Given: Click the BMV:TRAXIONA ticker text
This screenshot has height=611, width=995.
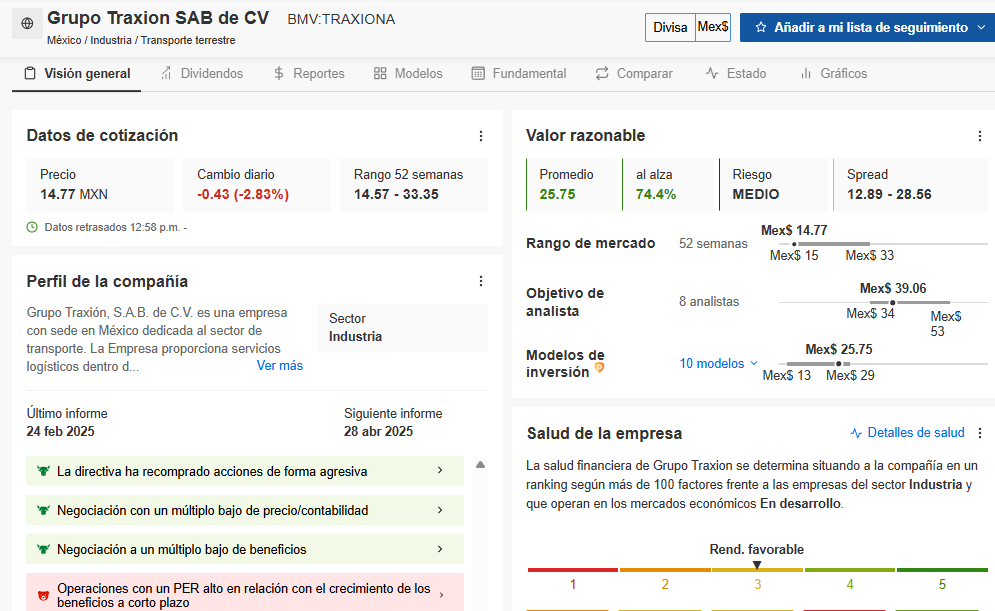Looking at the screenshot, I should click(x=341, y=19).
